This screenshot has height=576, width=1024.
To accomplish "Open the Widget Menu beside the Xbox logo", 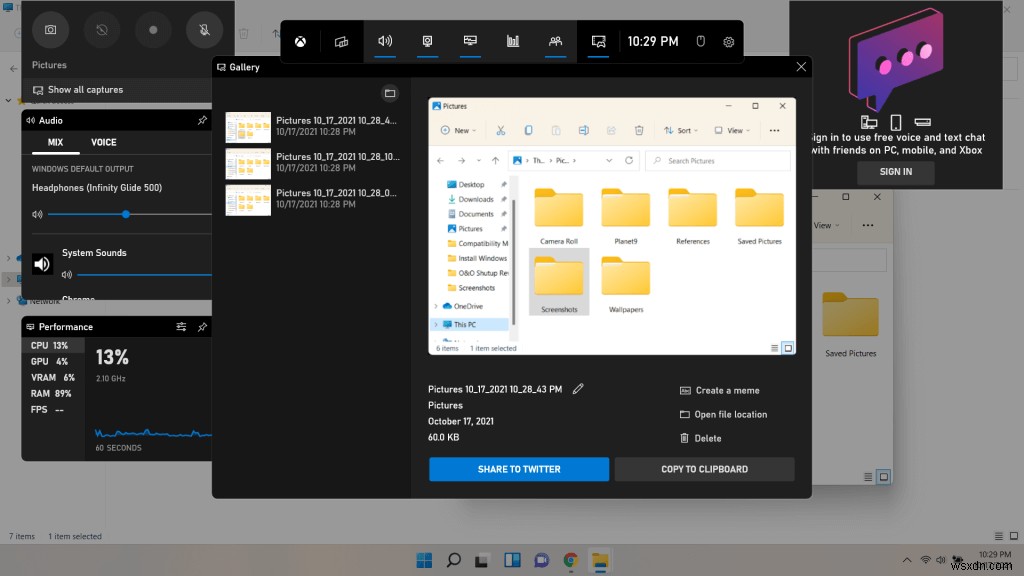I will pyautogui.click(x=341, y=41).
